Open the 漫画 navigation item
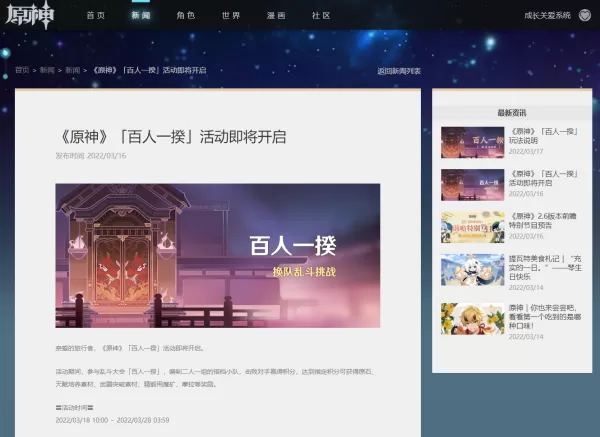The width and height of the screenshot is (600, 437). point(276,15)
